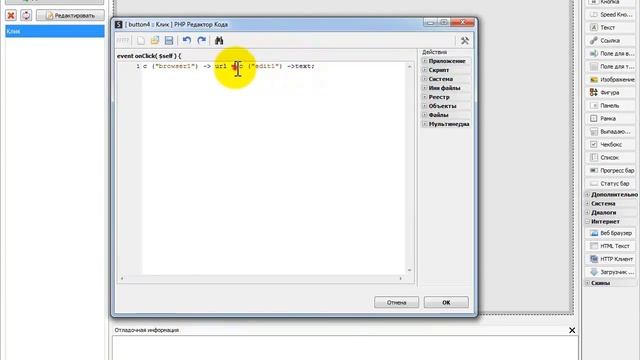Image resolution: width=640 pixels, height=360 pixels.
Task: Delete event with red X icon
Action: coord(11,16)
